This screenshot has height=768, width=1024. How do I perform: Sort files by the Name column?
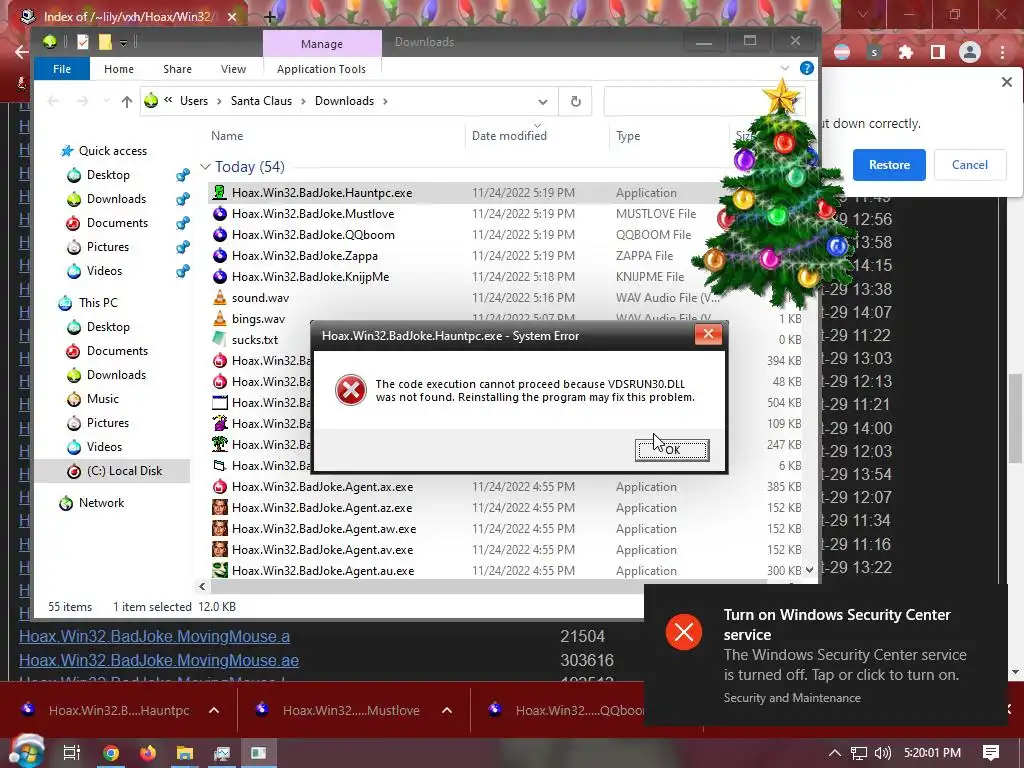pyautogui.click(x=227, y=135)
